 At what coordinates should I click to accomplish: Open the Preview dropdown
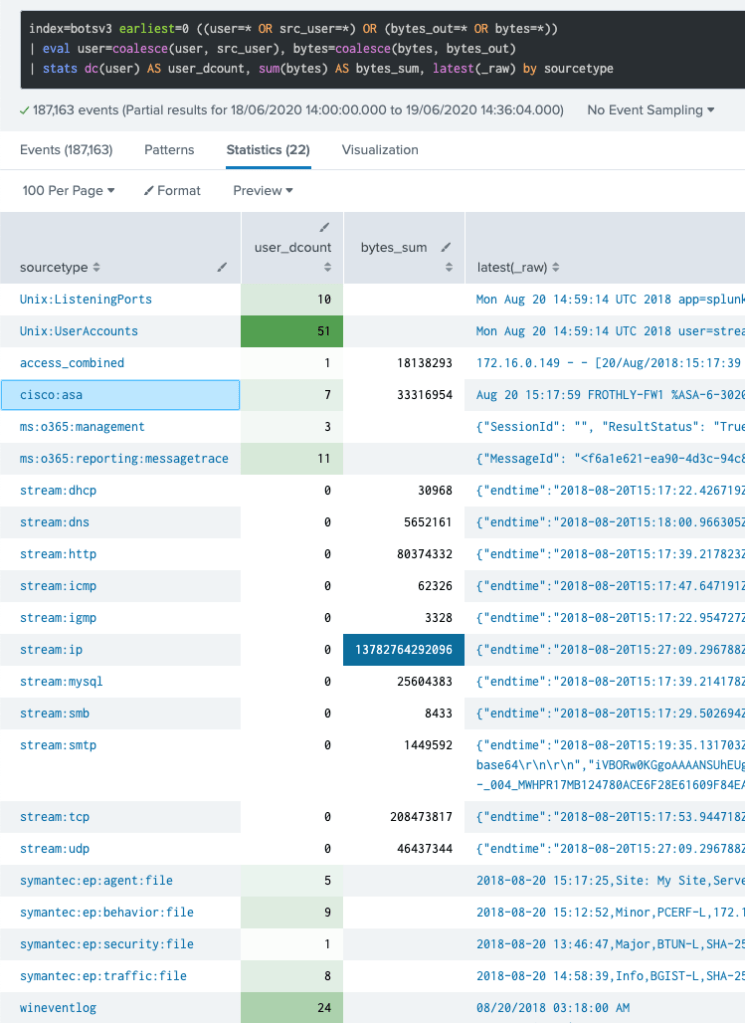point(263,190)
